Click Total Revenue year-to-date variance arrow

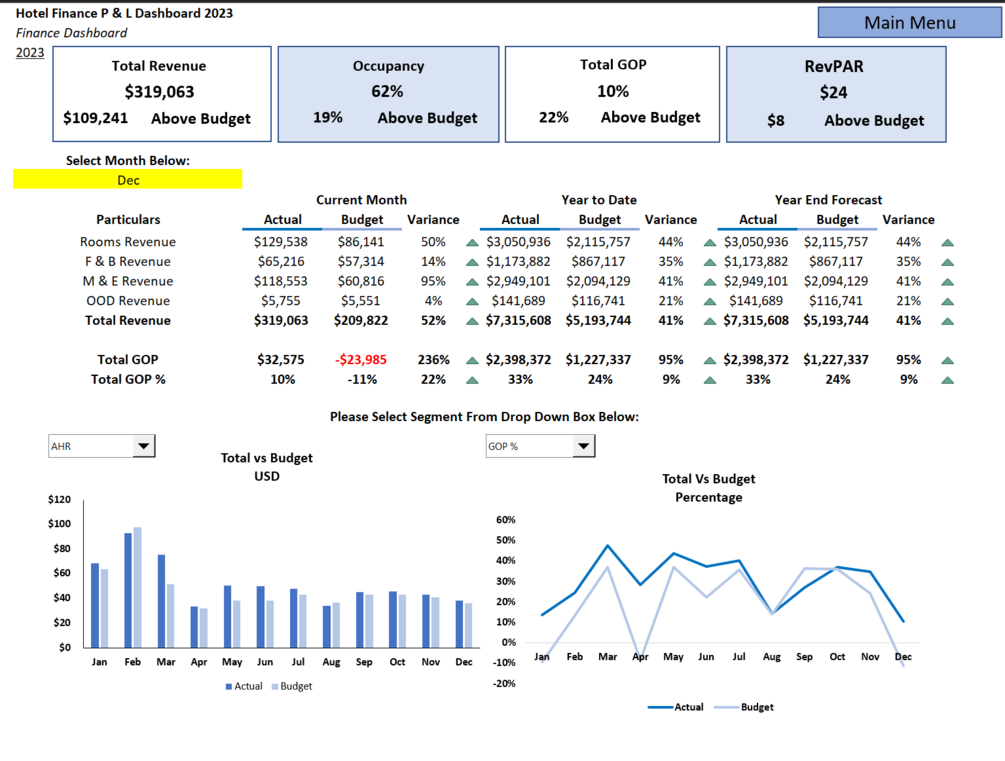(x=710, y=321)
